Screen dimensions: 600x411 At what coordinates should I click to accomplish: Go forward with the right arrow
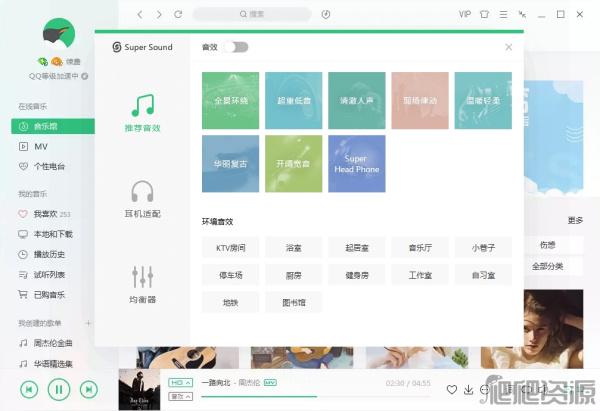(159, 15)
